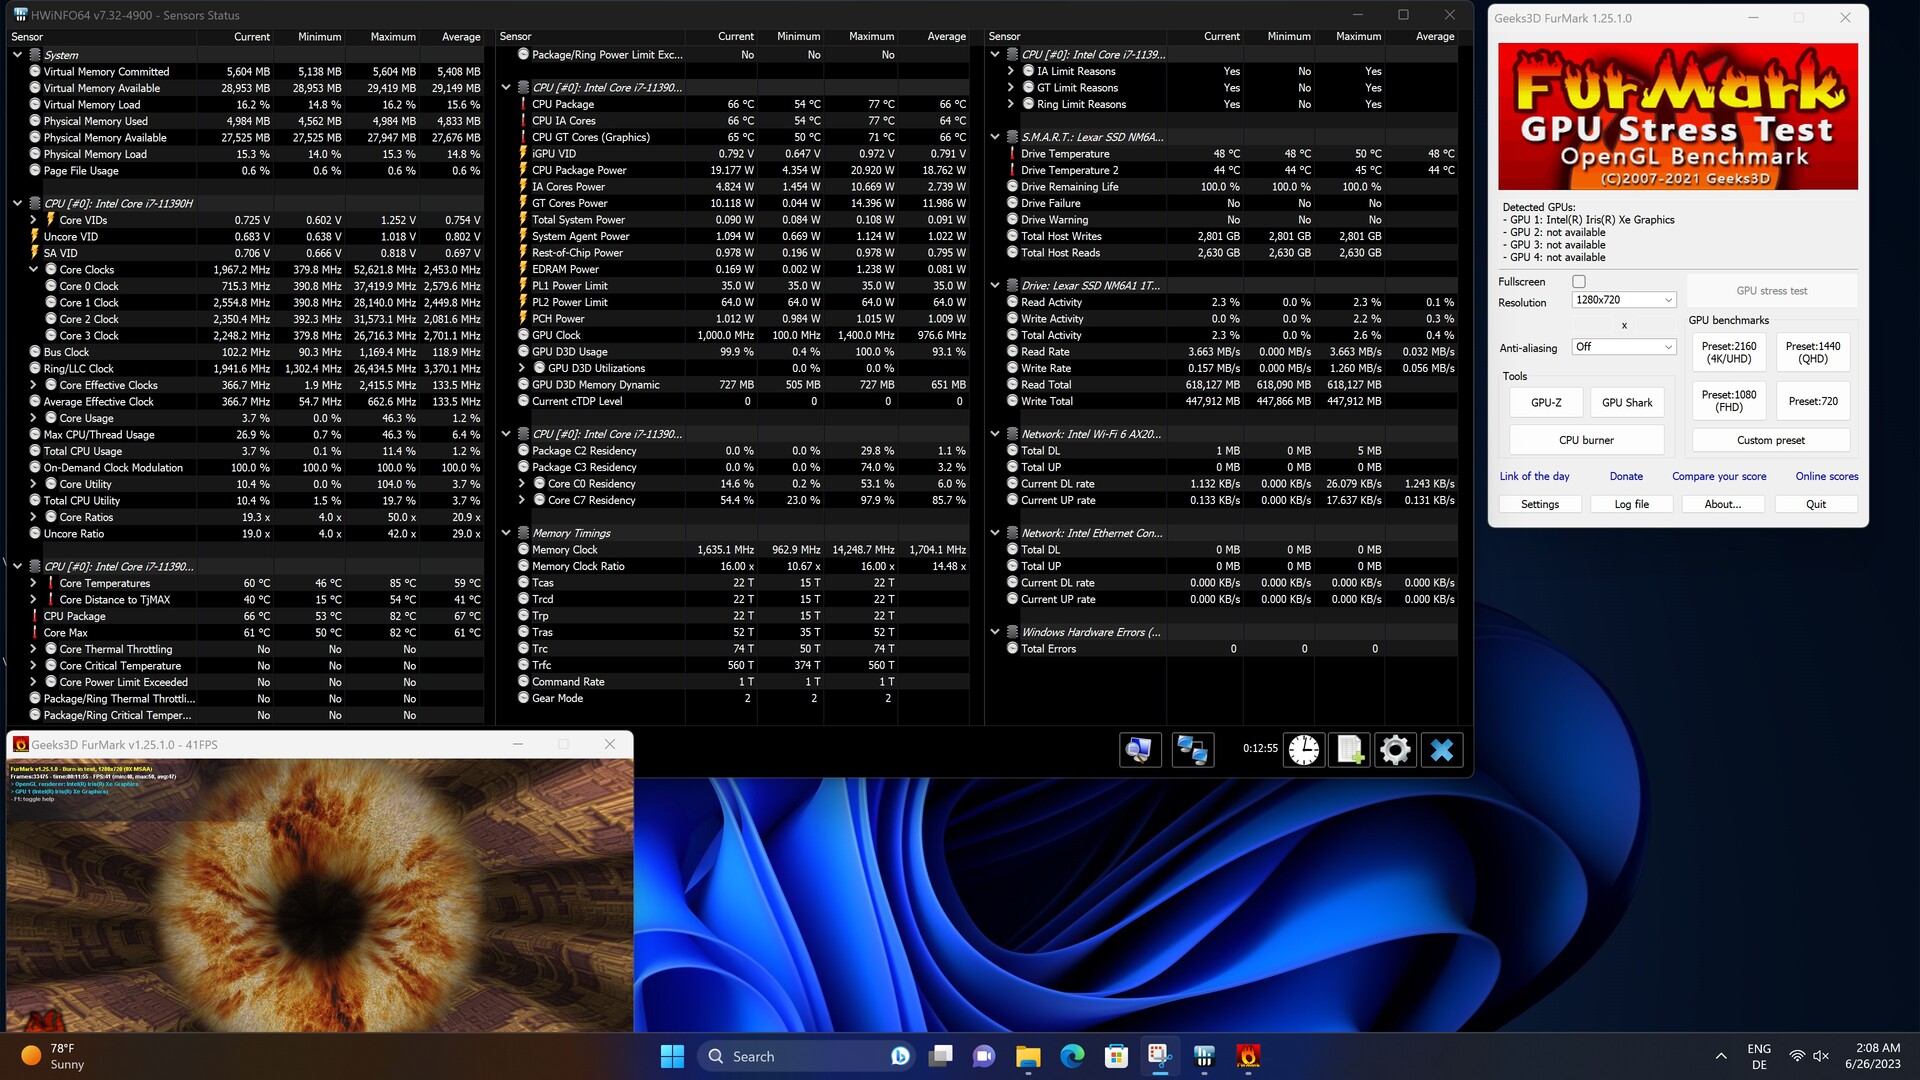Screen dimensions: 1920x1080
Task: Open the Resolution 1280x720 dropdown
Action: click(x=1623, y=300)
